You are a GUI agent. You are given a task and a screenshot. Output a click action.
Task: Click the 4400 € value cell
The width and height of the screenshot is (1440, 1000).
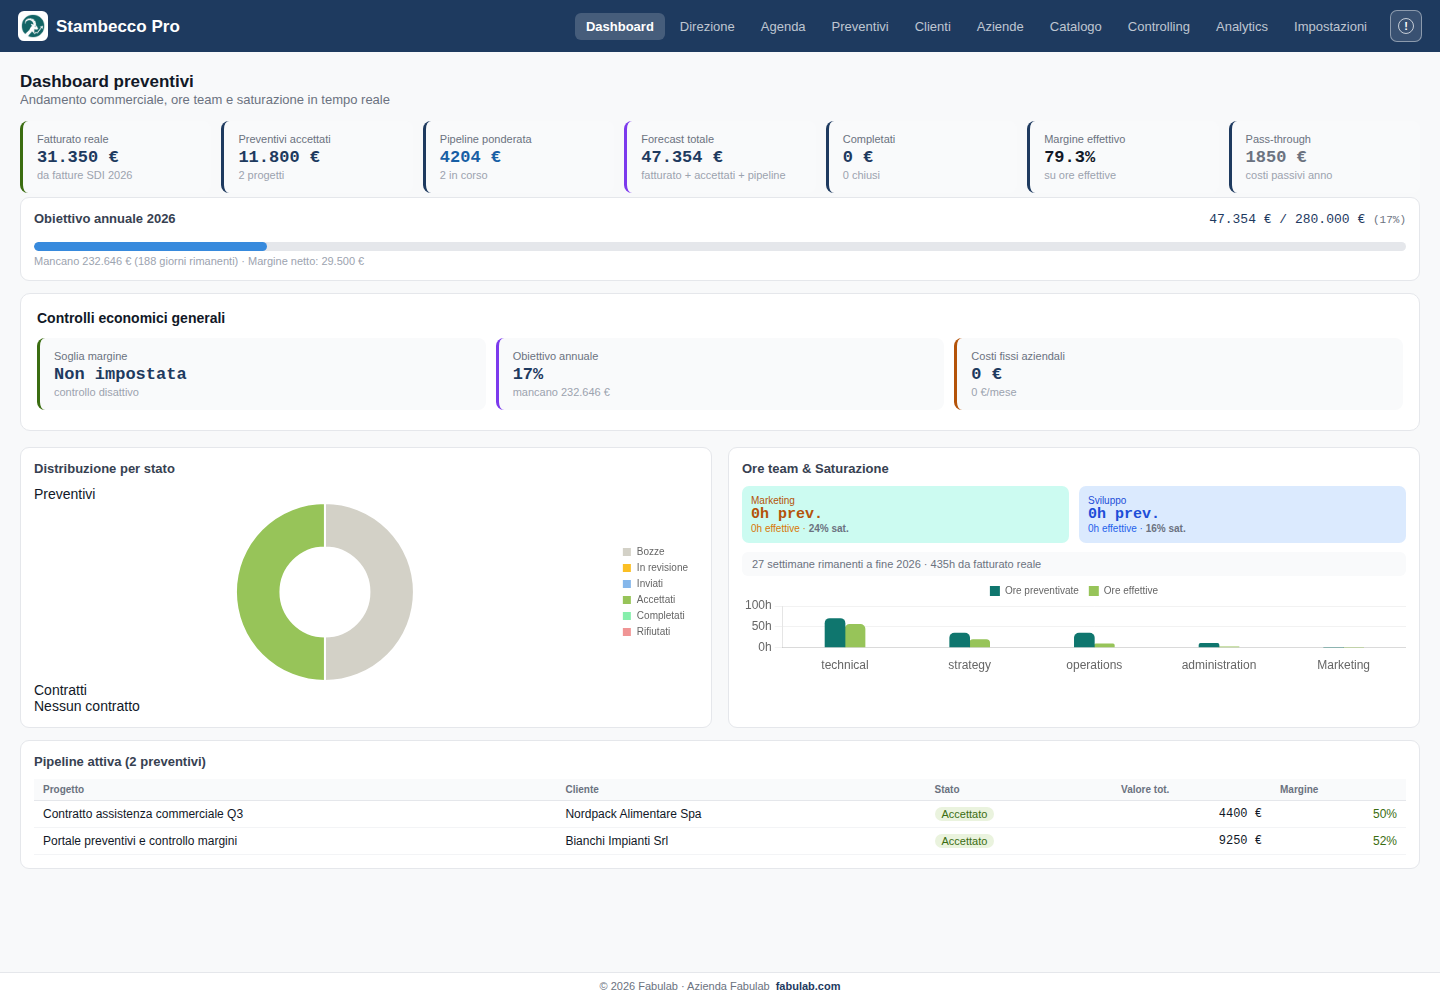tap(1240, 814)
